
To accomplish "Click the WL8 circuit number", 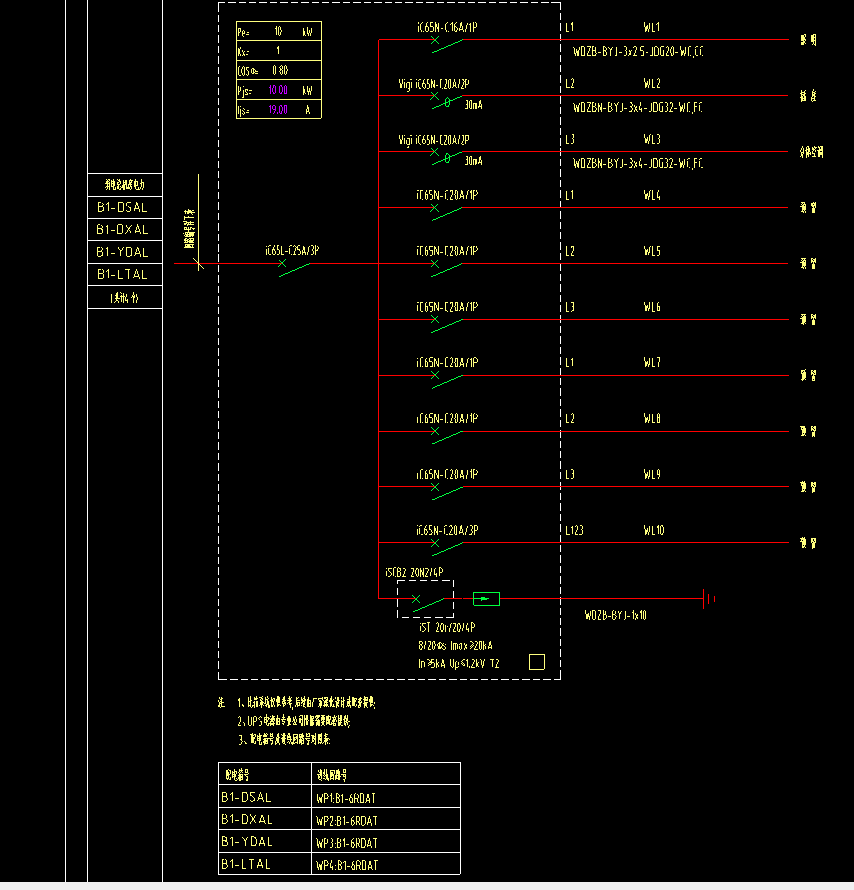I will [x=652, y=418].
